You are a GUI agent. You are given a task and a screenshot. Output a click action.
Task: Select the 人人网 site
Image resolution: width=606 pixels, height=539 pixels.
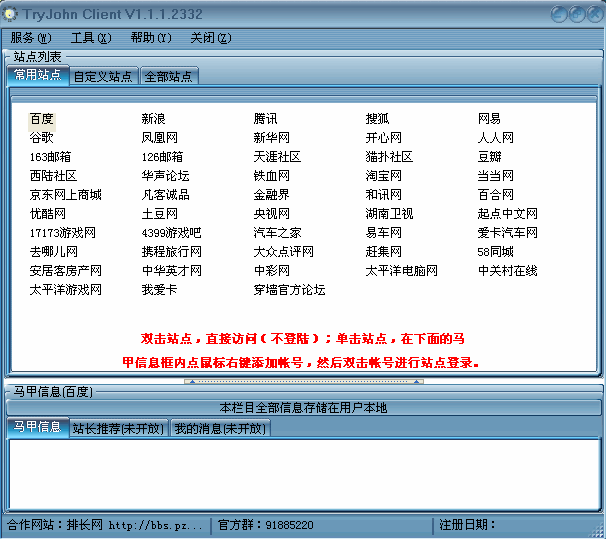coord(495,138)
